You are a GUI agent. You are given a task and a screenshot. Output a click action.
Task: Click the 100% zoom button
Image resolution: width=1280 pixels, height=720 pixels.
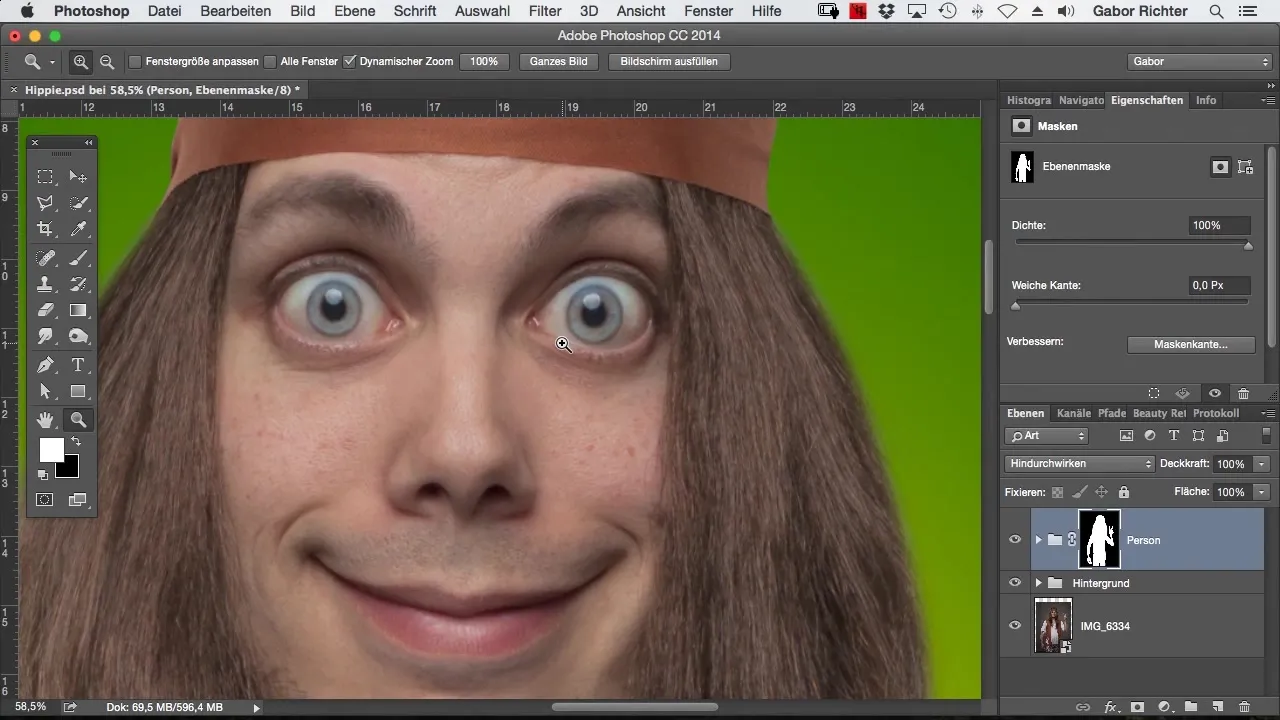click(x=484, y=62)
